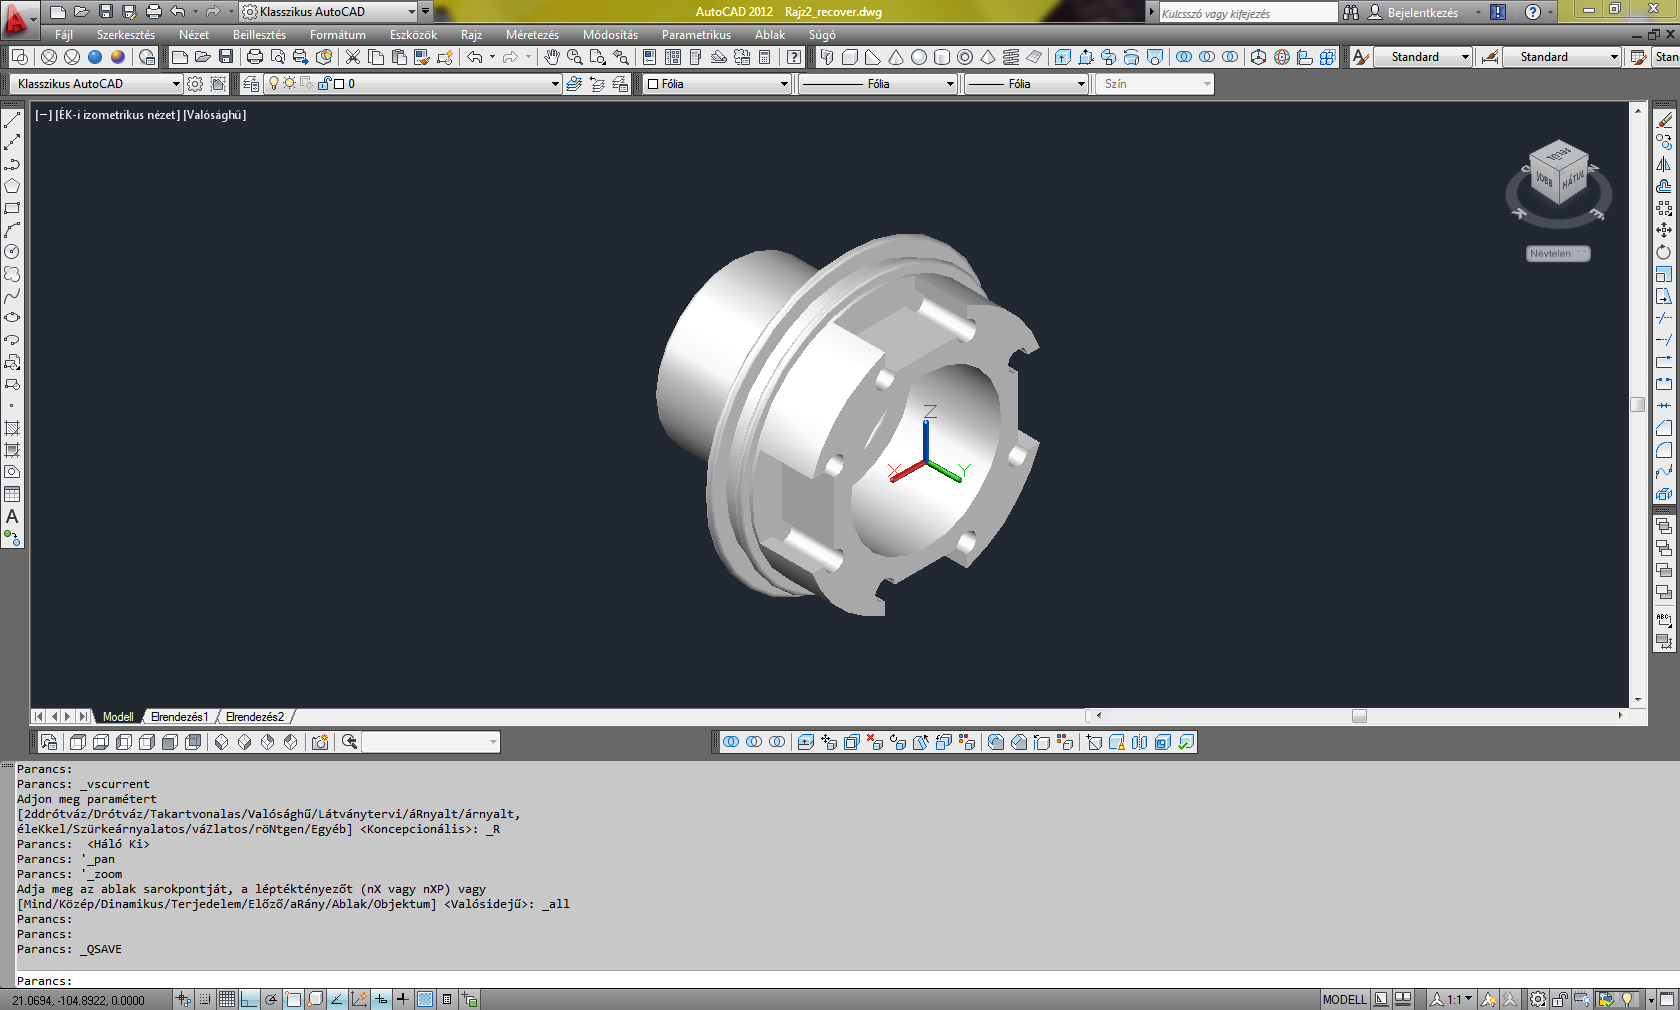Click the Plot (print) icon in Standard toolbar
This screenshot has height=1010, width=1680.
tap(255, 57)
